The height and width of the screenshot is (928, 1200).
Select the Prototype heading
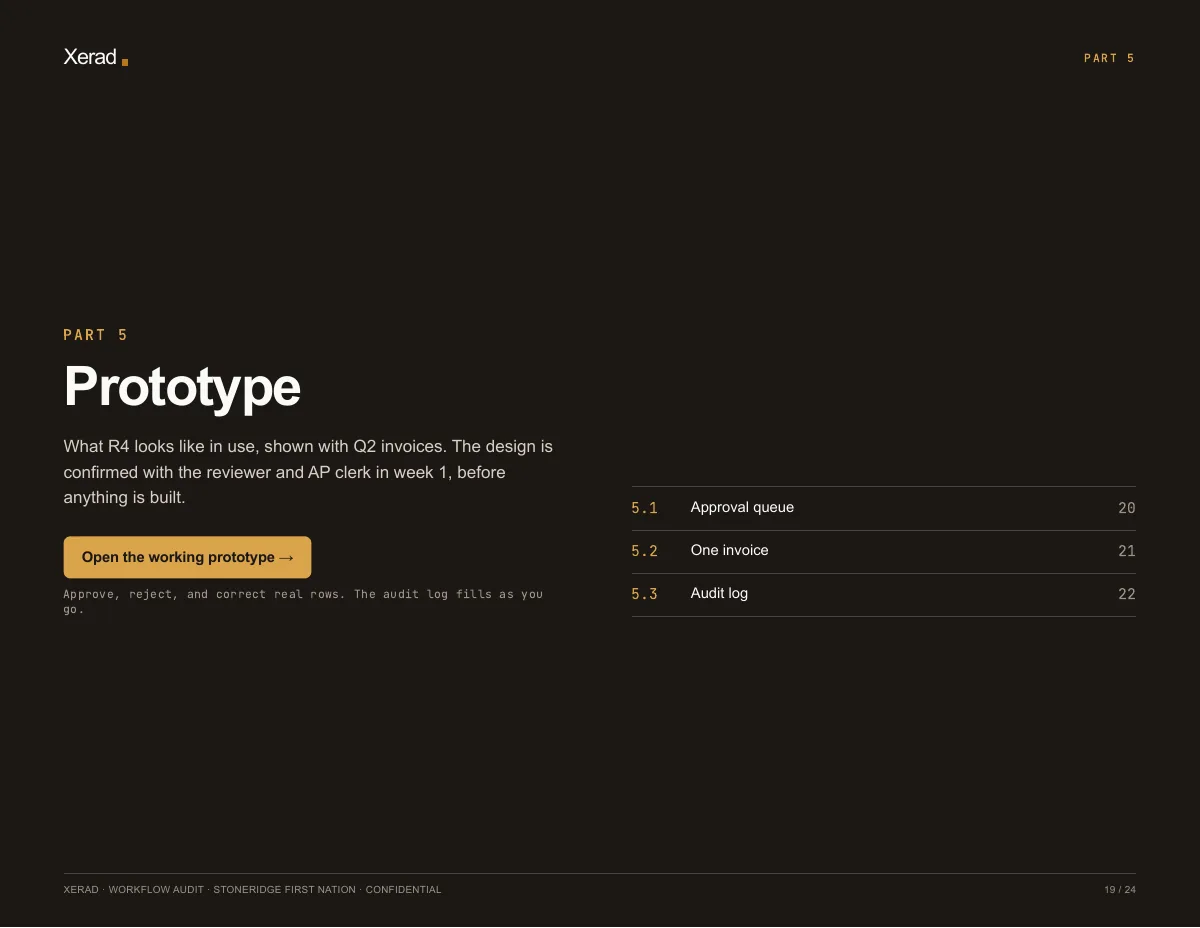182,386
